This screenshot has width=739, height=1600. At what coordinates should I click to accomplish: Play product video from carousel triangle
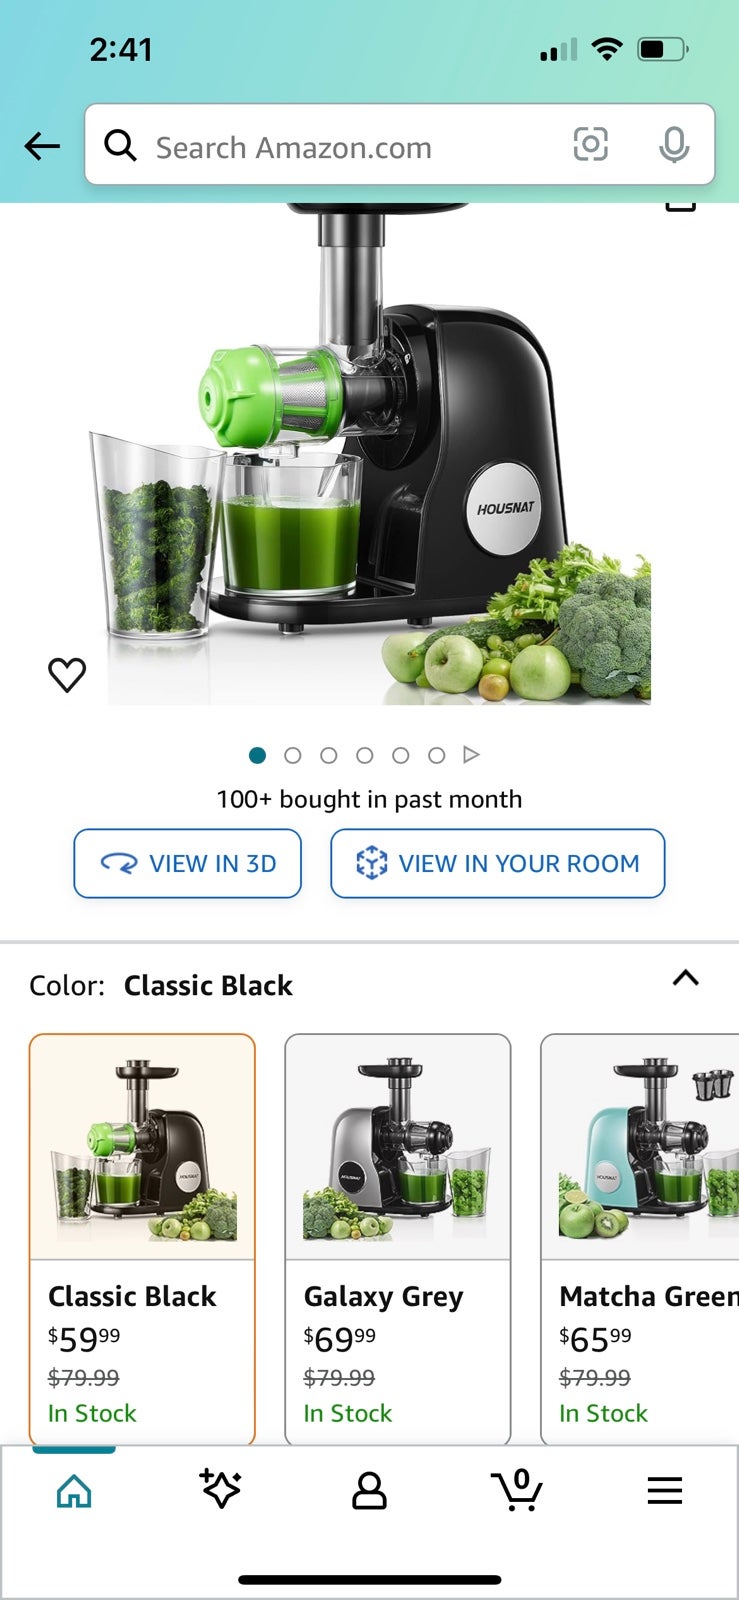pyautogui.click(x=471, y=755)
